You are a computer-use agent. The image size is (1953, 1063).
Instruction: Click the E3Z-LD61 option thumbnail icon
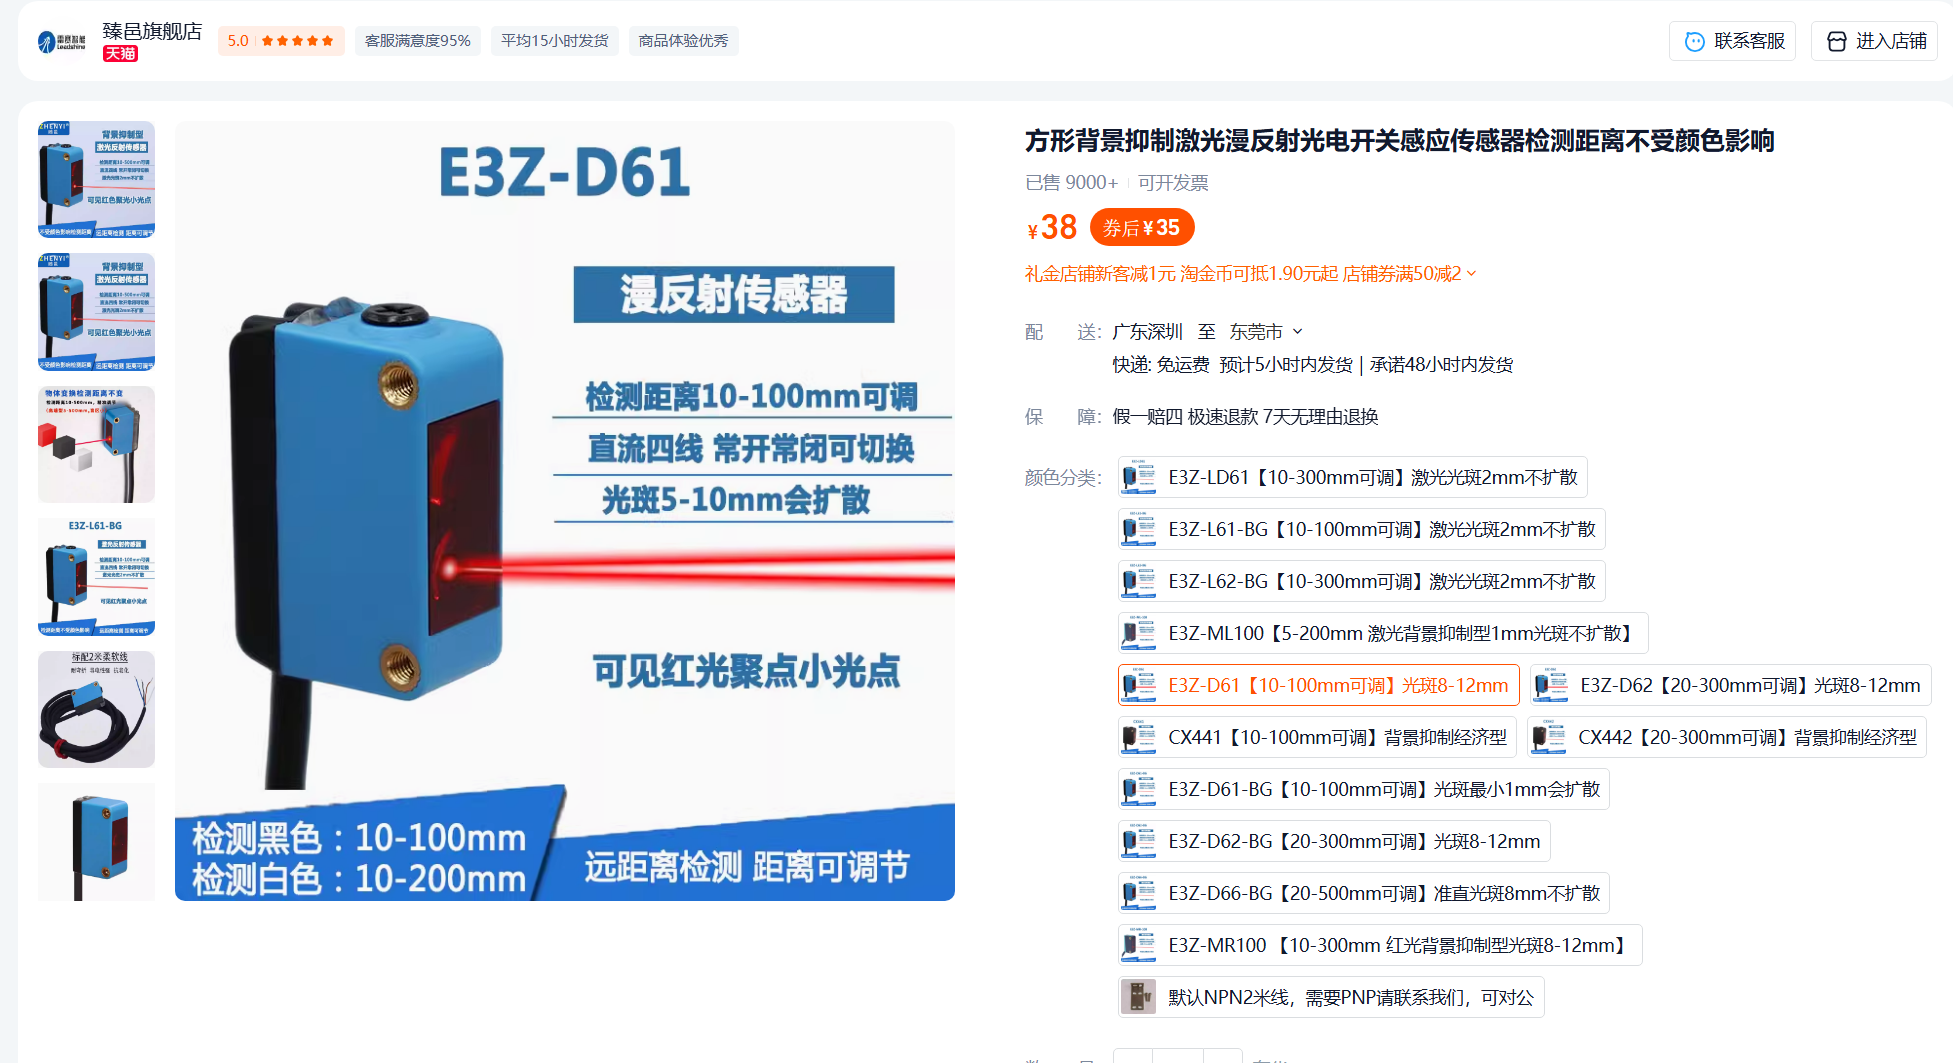pyautogui.click(x=1138, y=477)
